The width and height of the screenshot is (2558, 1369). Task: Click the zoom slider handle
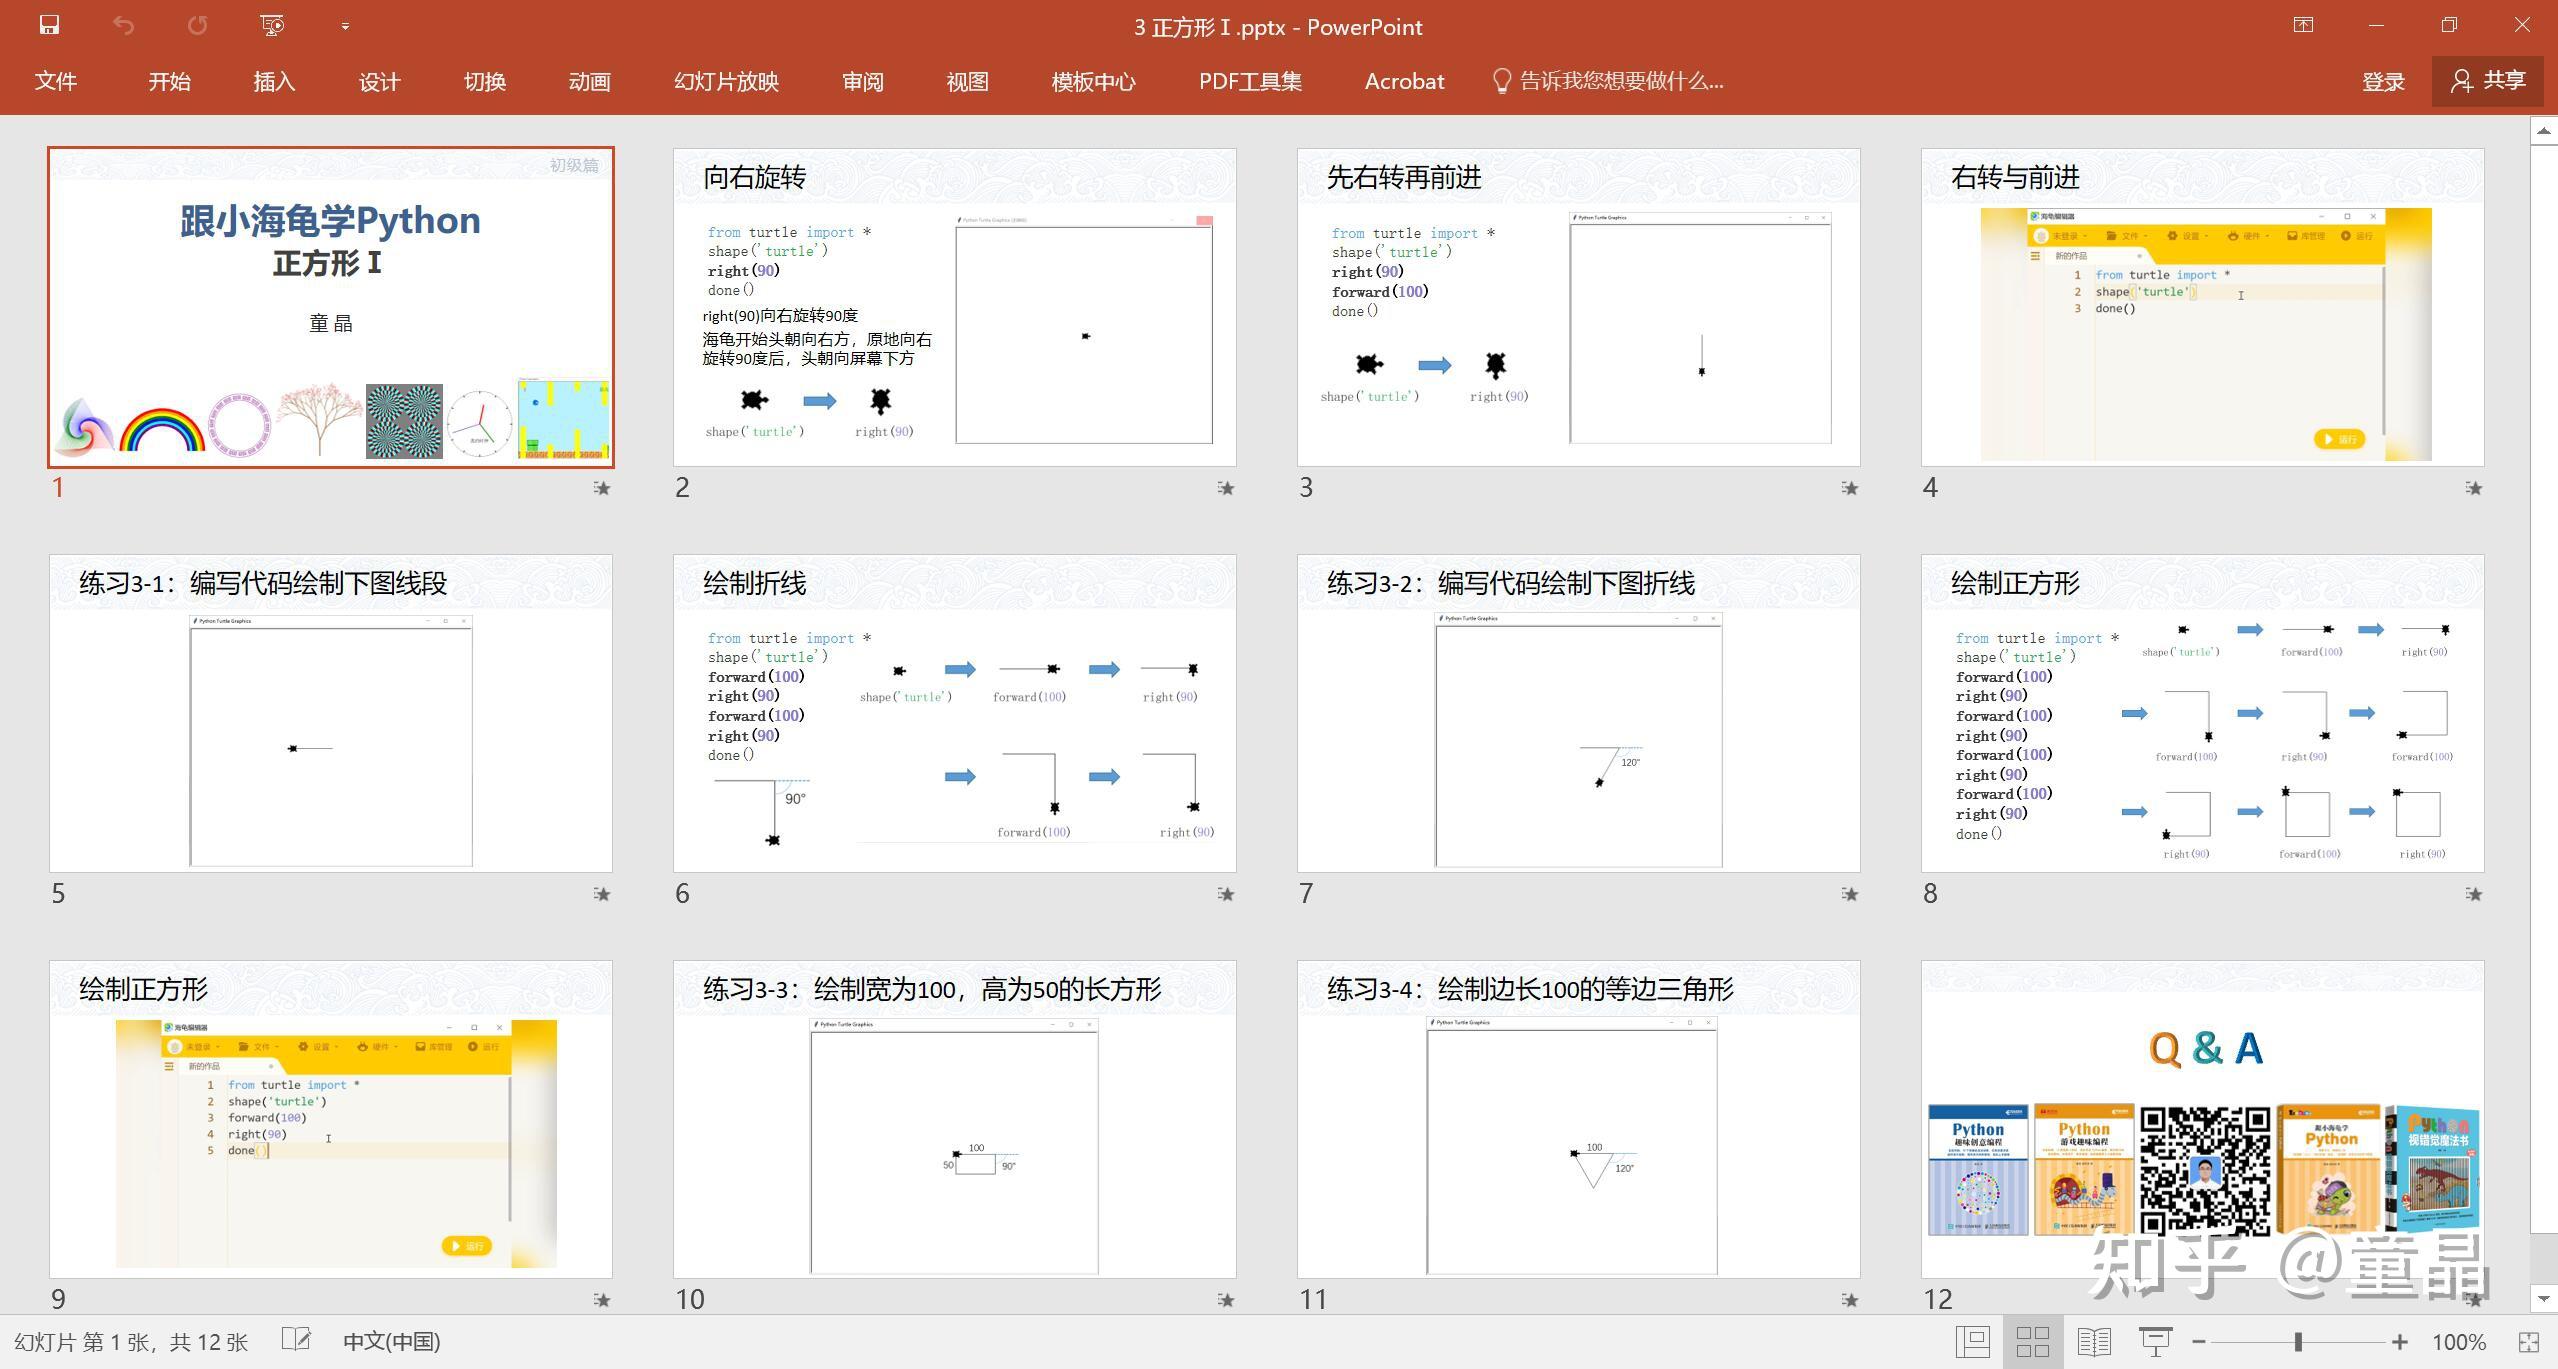[2298, 1342]
